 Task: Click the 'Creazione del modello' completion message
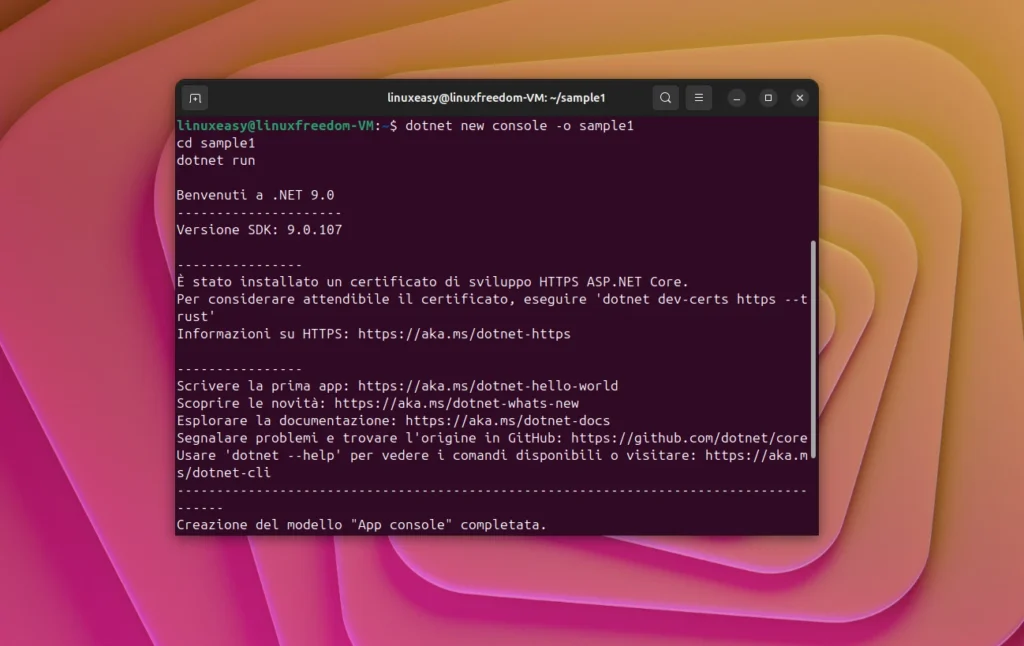363,524
